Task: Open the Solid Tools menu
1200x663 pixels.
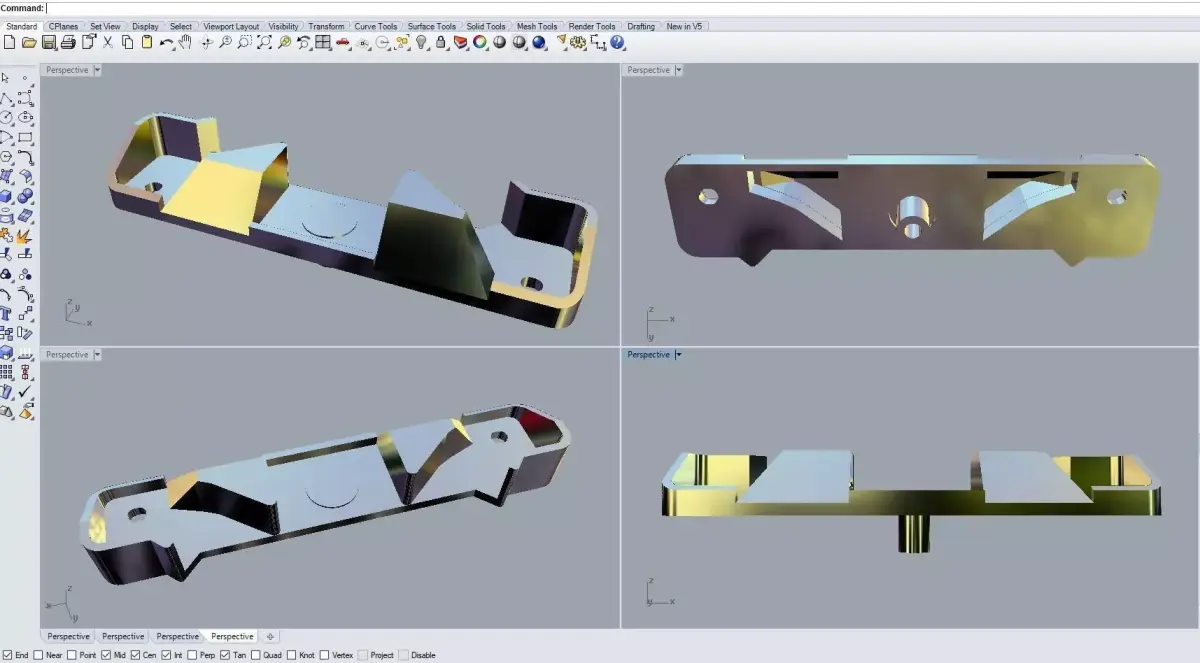Action: tap(486, 26)
